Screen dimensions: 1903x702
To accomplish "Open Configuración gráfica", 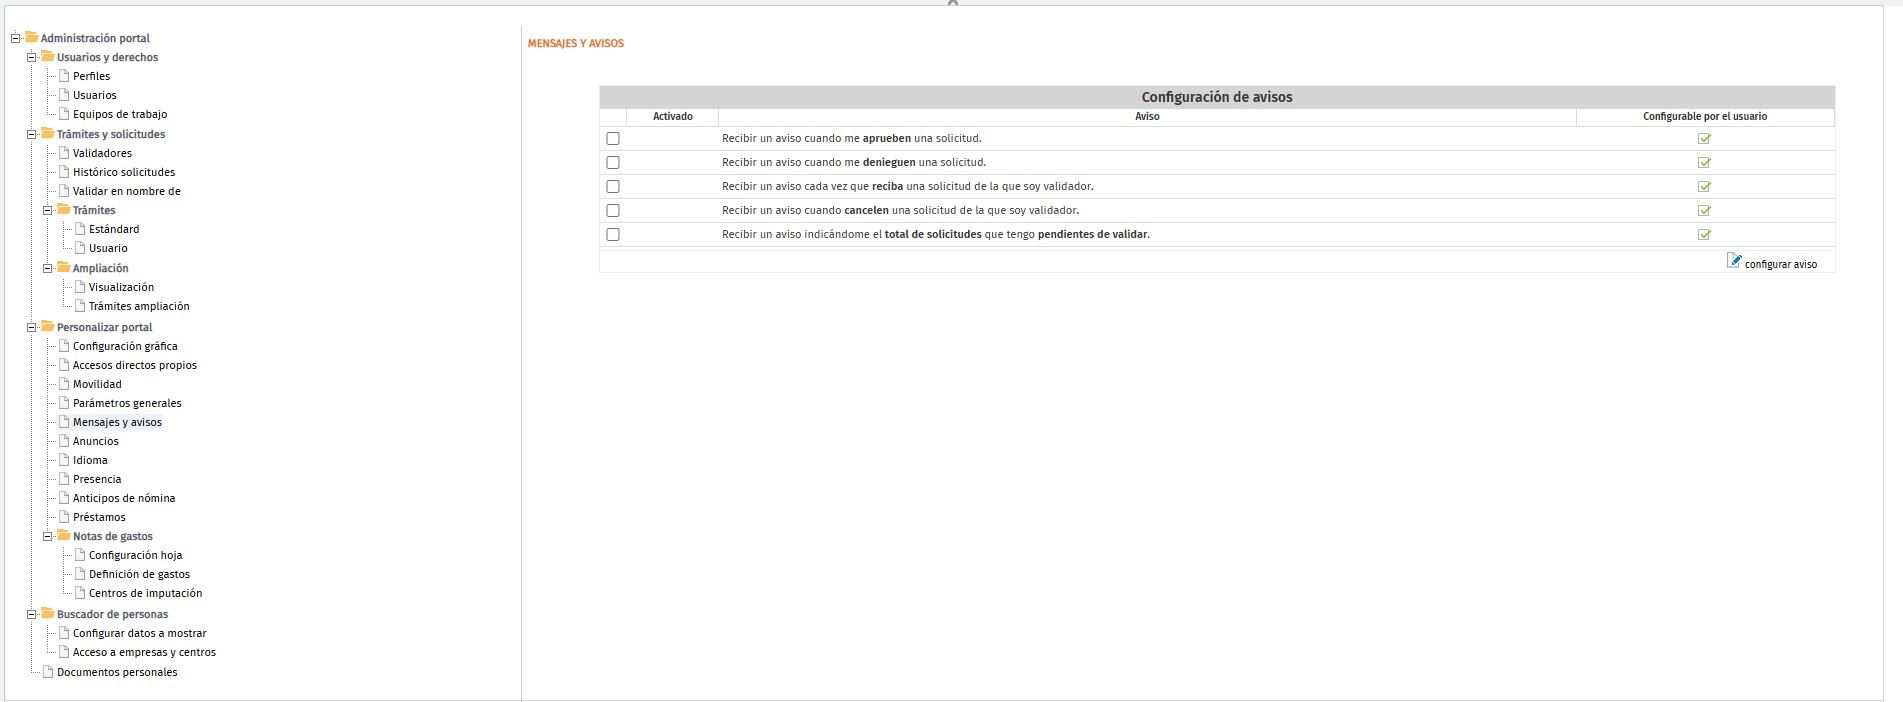I will click(125, 347).
